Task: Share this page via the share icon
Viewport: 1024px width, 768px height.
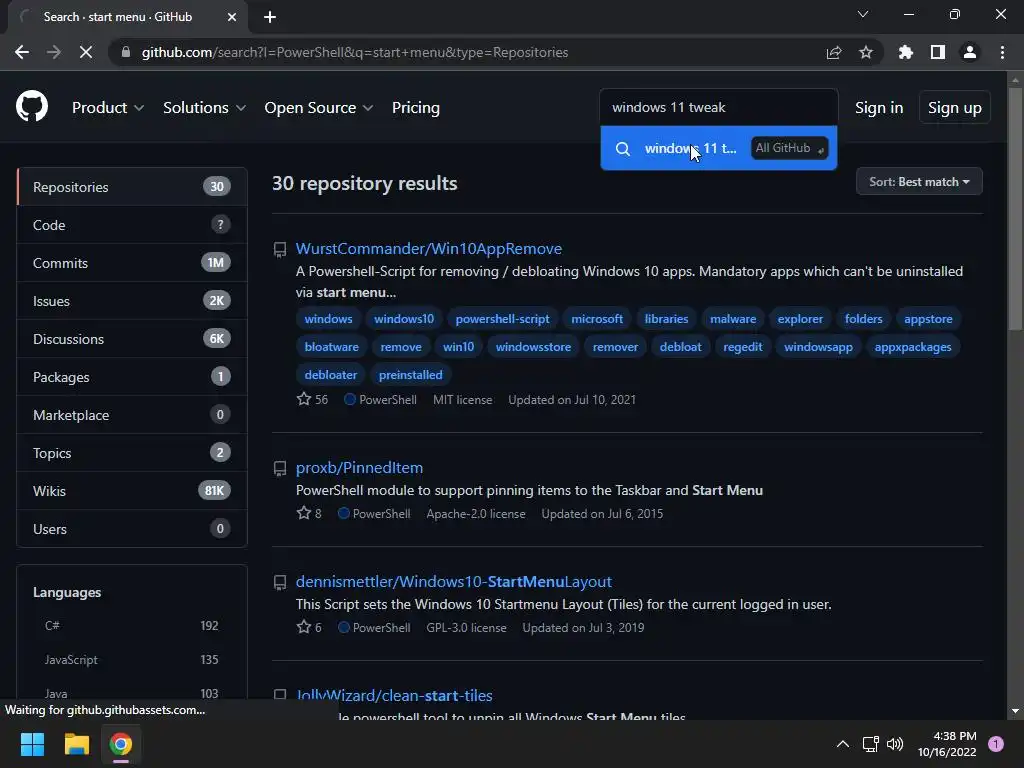Action: 834,52
